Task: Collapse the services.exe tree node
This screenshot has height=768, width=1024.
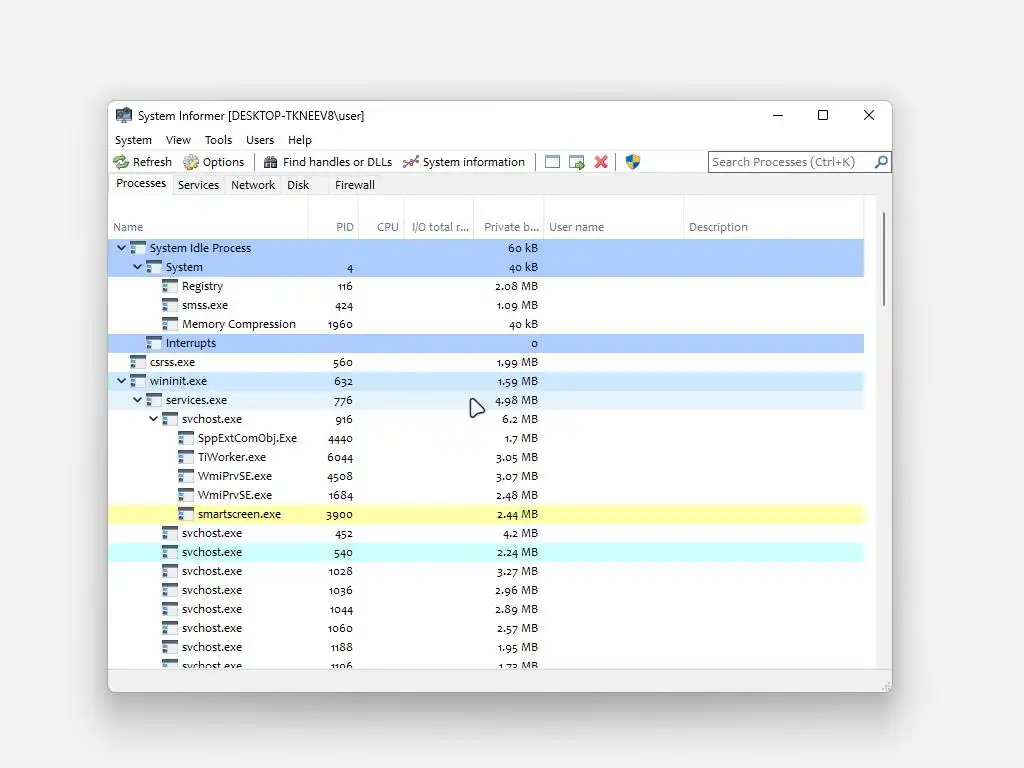Action: pos(137,400)
